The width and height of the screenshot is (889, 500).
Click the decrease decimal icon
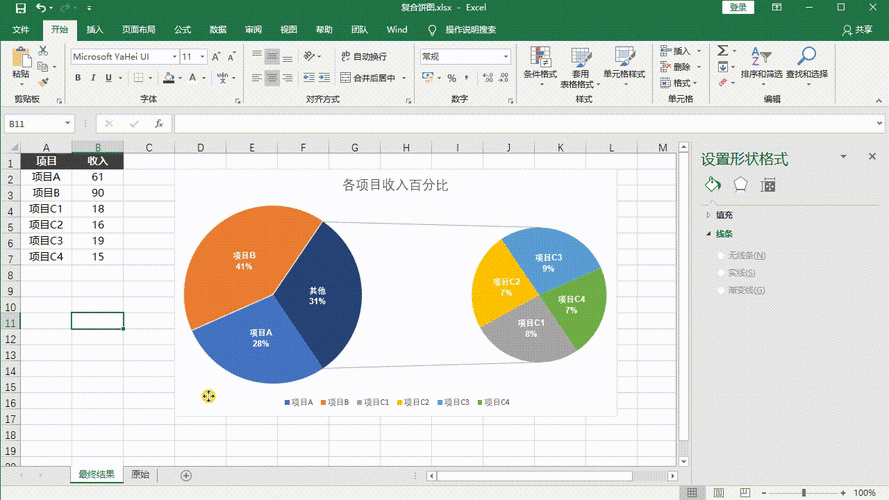point(503,78)
